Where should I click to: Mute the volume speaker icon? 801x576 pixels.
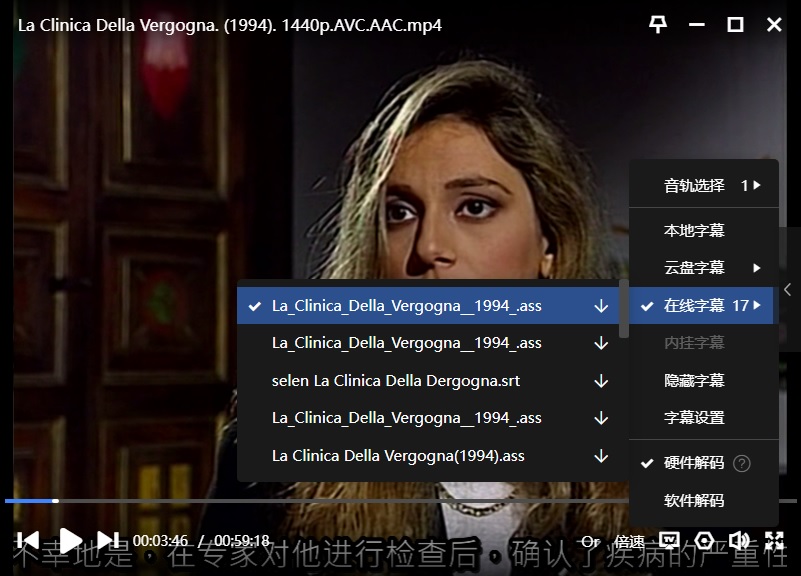739,541
